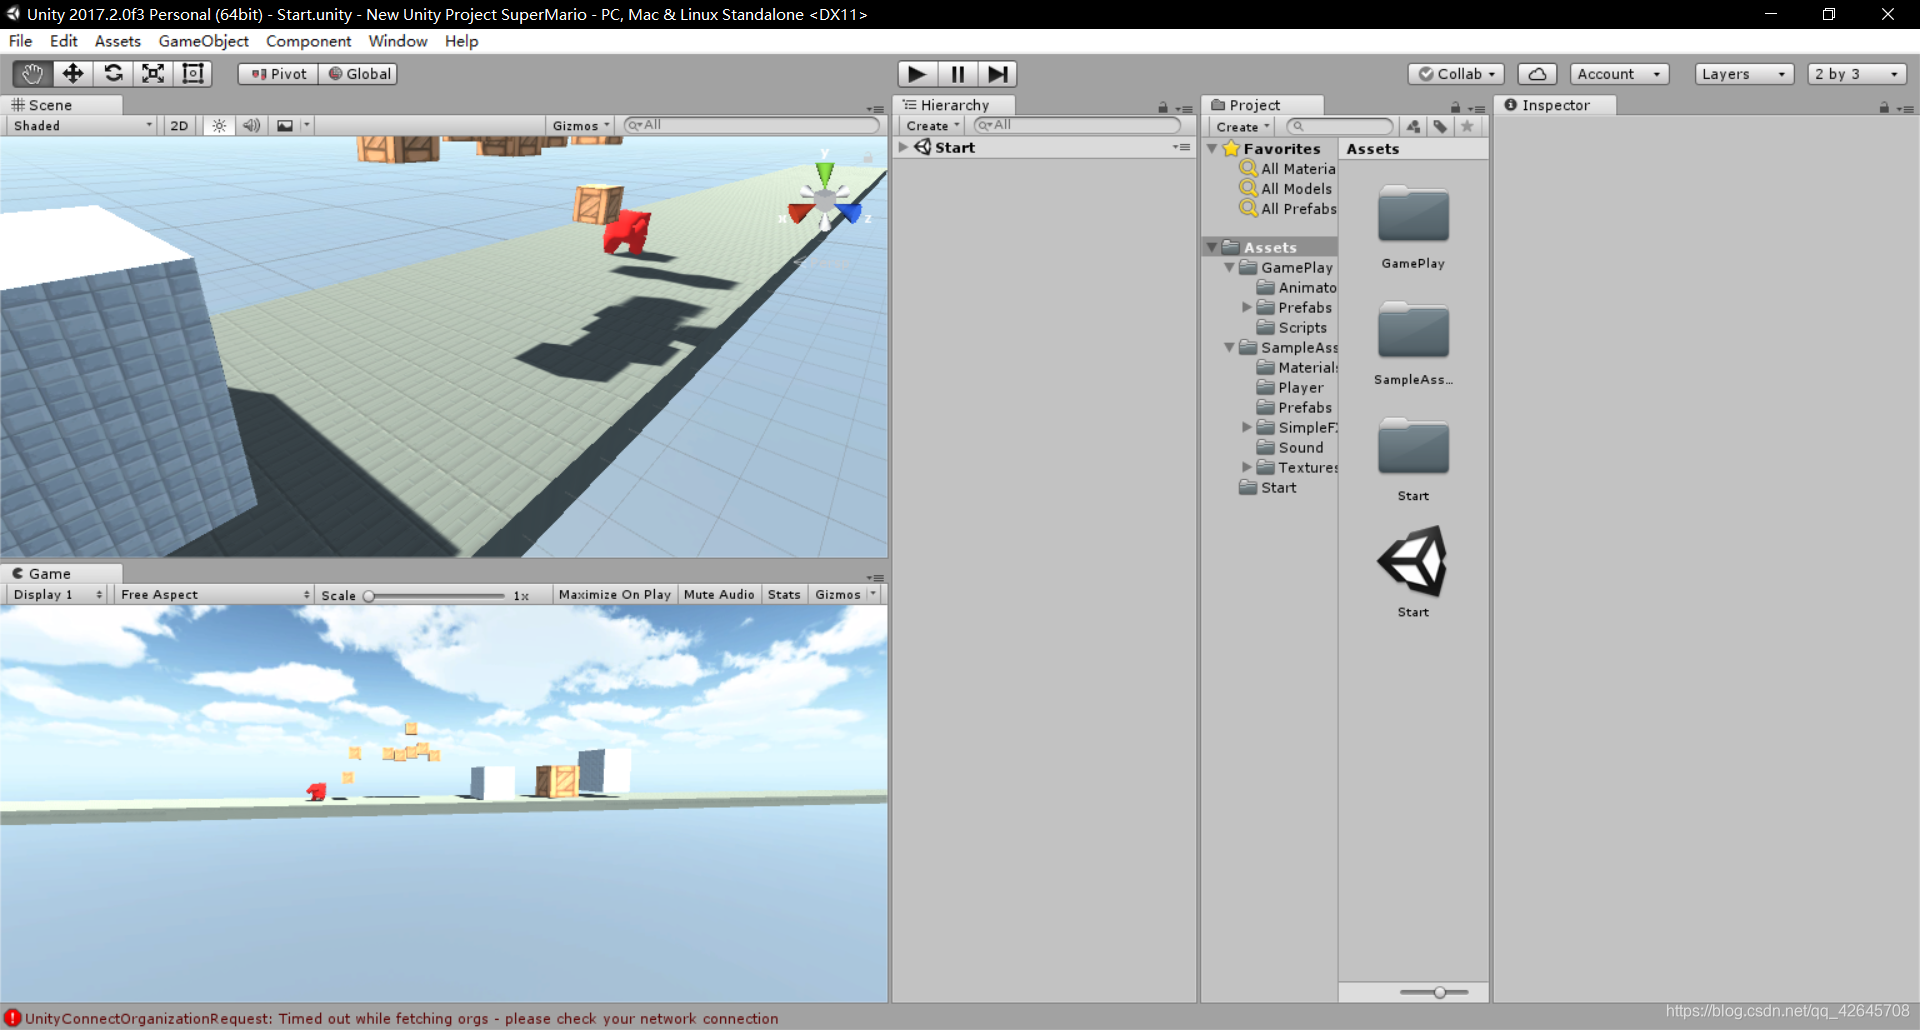Search assets by label icon
Image resolution: width=1920 pixels, height=1030 pixels.
pyautogui.click(x=1440, y=127)
